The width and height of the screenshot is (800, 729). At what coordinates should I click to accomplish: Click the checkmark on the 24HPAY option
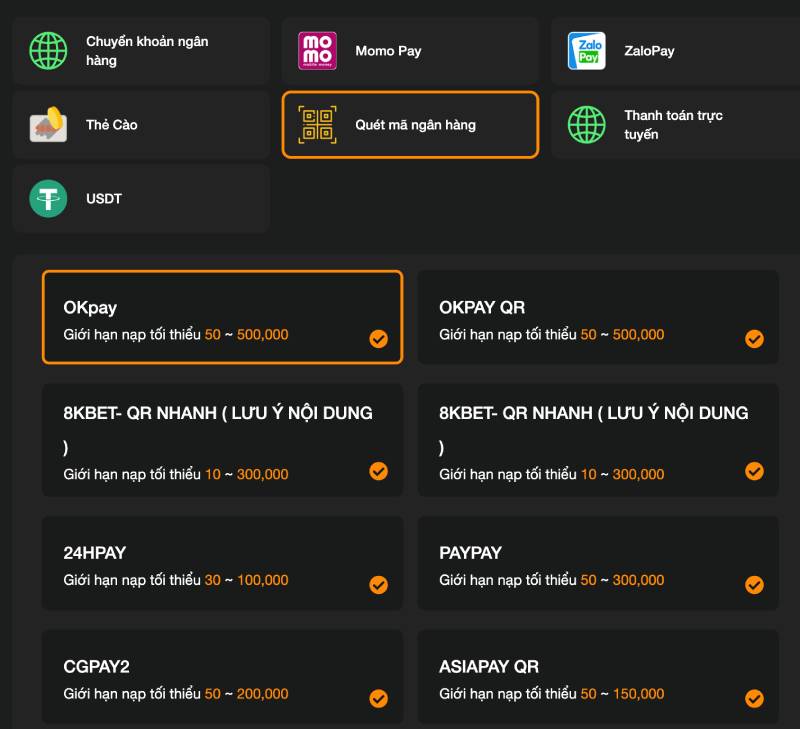coord(378,585)
